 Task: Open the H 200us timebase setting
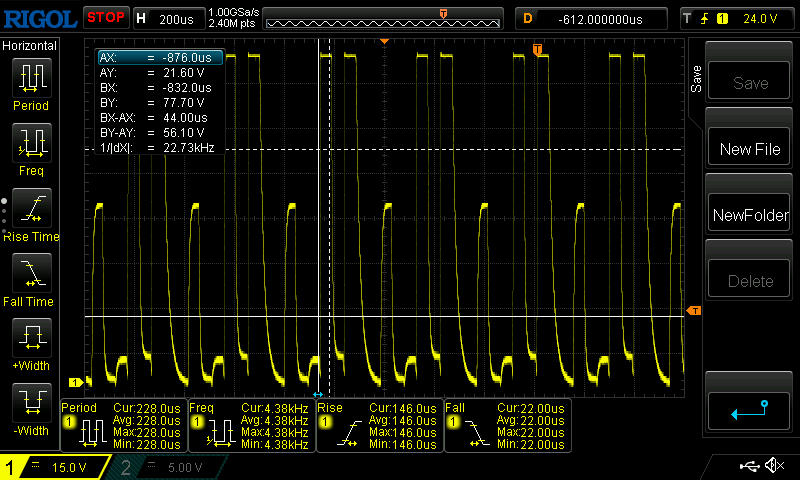tap(169, 19)
